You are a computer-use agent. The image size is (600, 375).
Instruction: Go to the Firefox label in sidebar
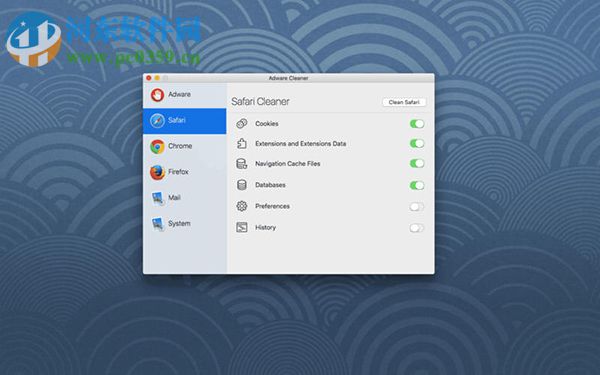[178, 171]
